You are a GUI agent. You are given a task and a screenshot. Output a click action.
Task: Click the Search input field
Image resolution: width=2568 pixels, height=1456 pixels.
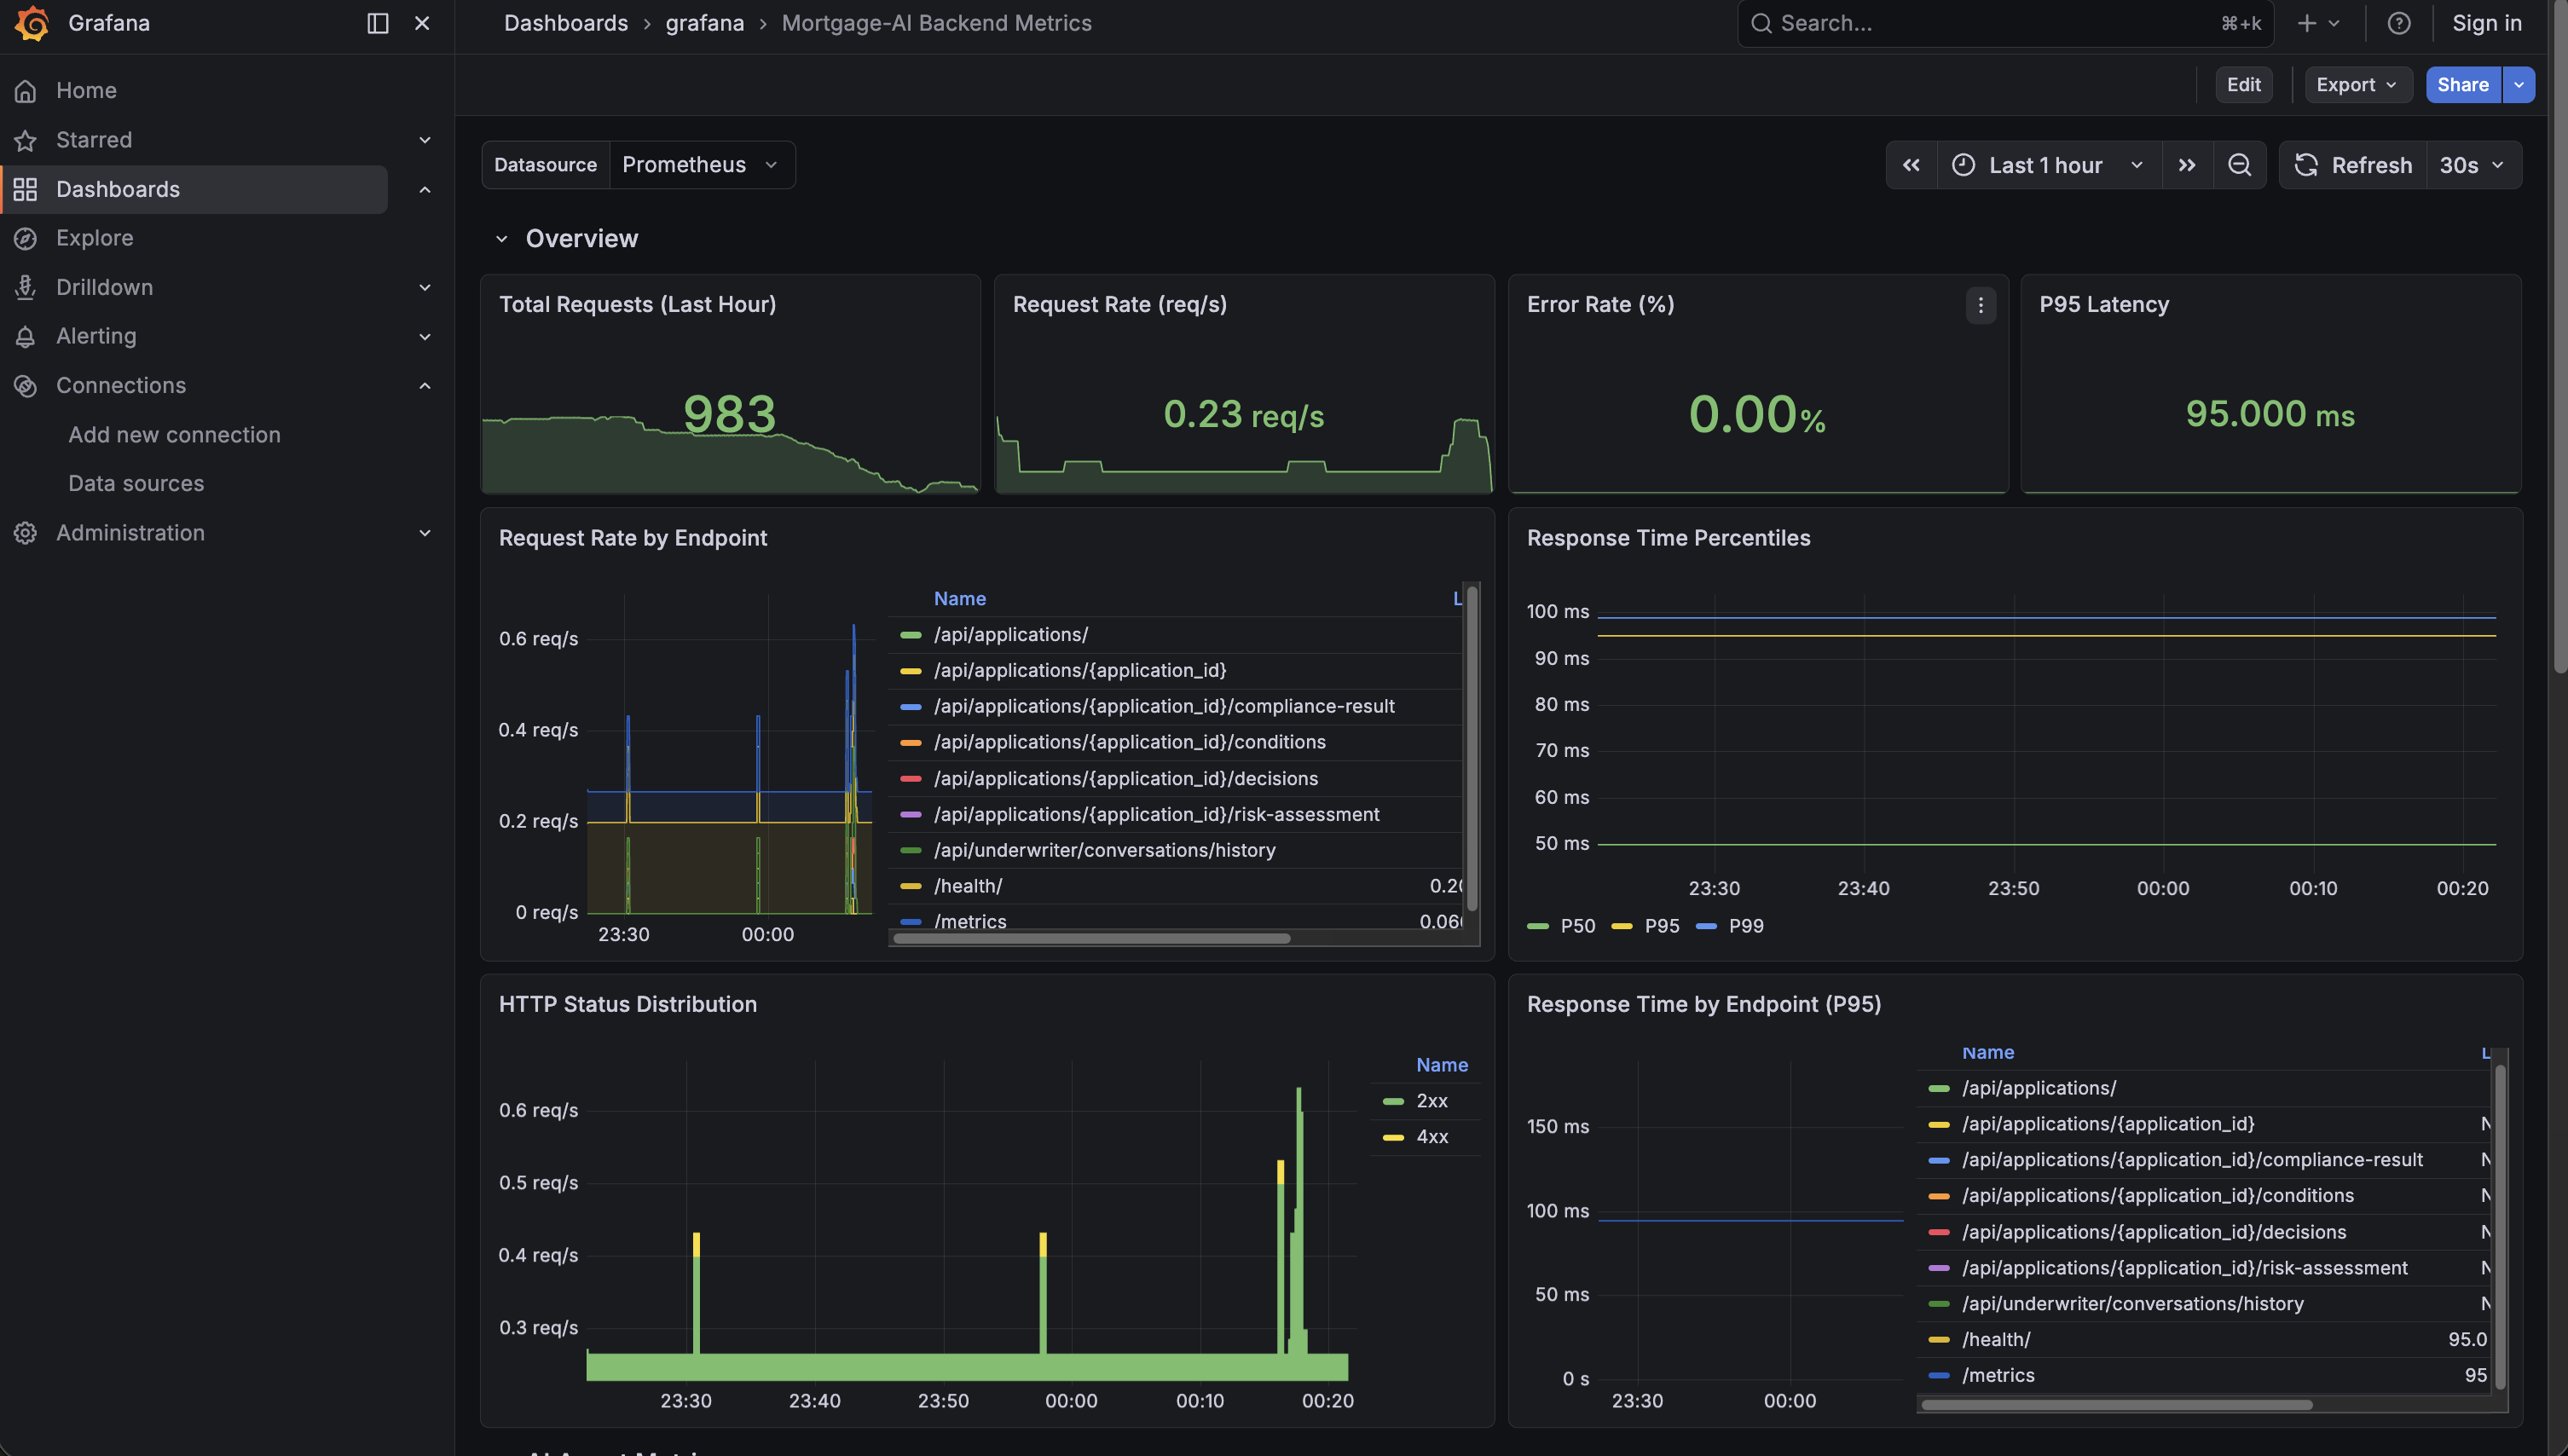1990,23
